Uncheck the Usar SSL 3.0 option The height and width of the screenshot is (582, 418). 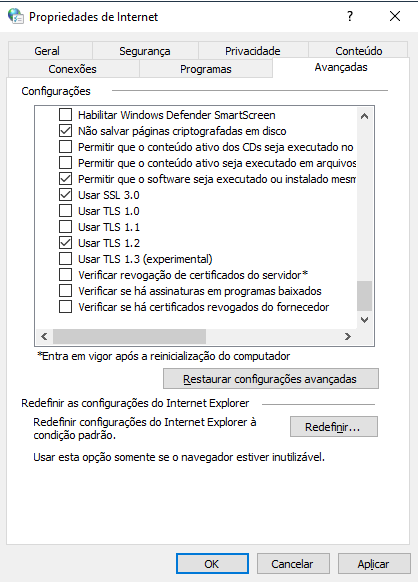coord(66,195)
